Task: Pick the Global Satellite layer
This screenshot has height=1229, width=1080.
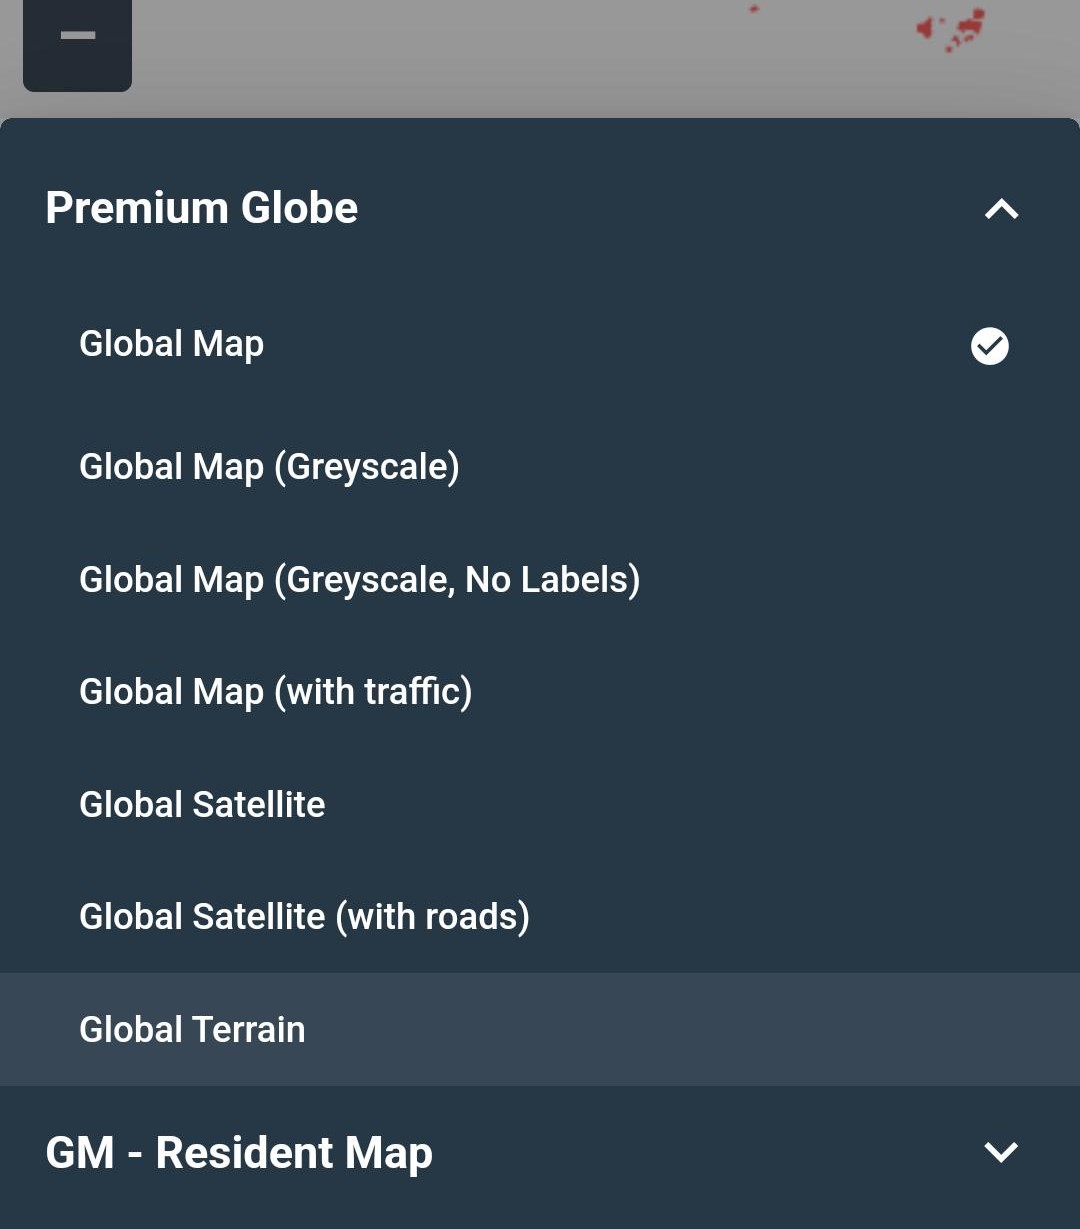Action: click(540, 805)
